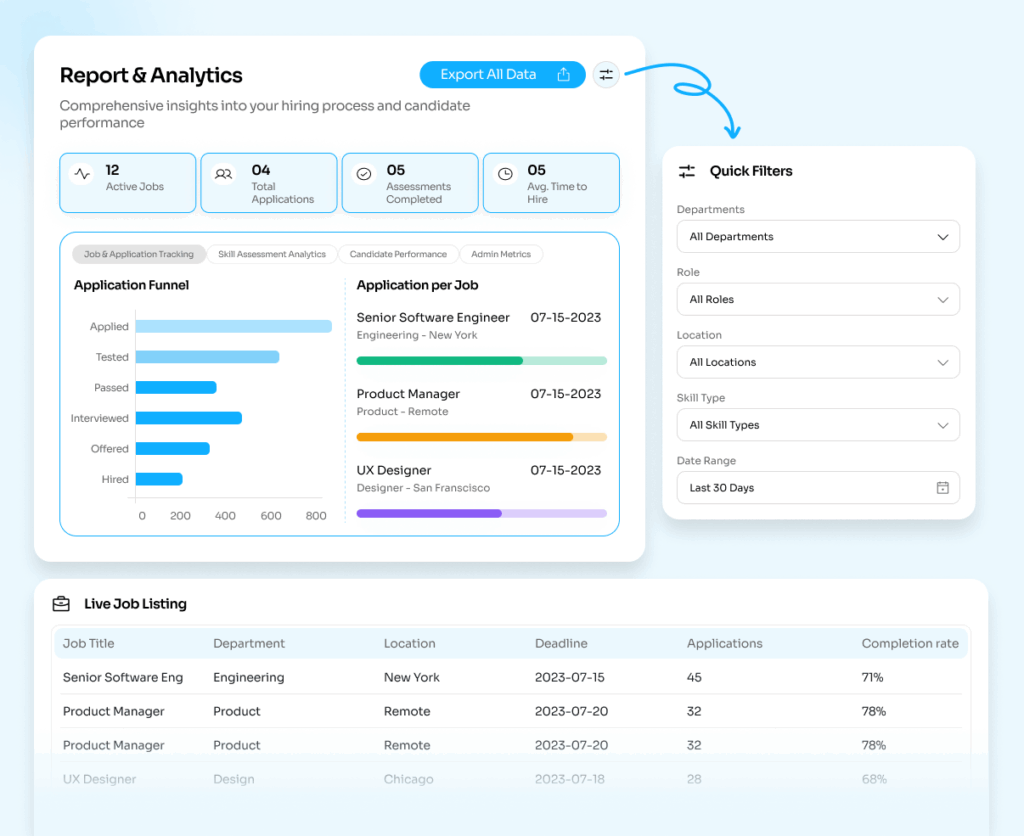Click the Tested funnel bar

pos(208,357)
